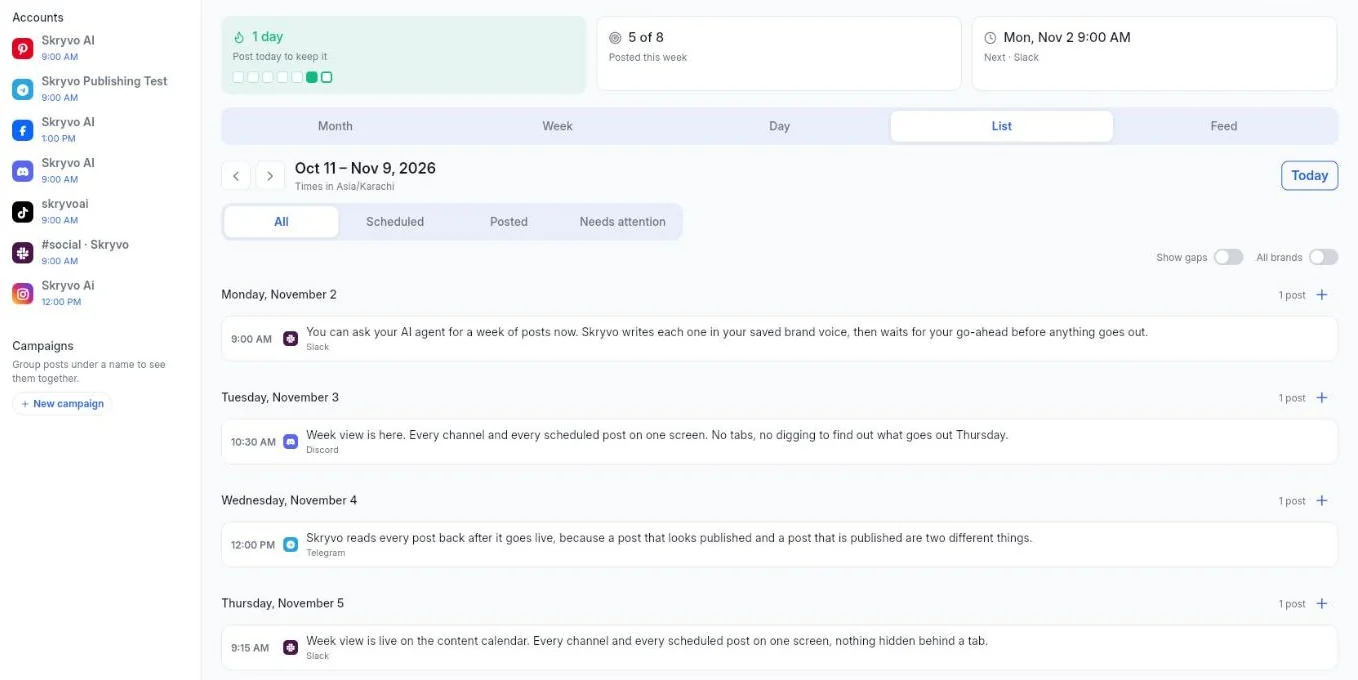Open the 5 of 8 posted this week card
Viewport: 1358px width, 680px height.
[x=779, y=54]
